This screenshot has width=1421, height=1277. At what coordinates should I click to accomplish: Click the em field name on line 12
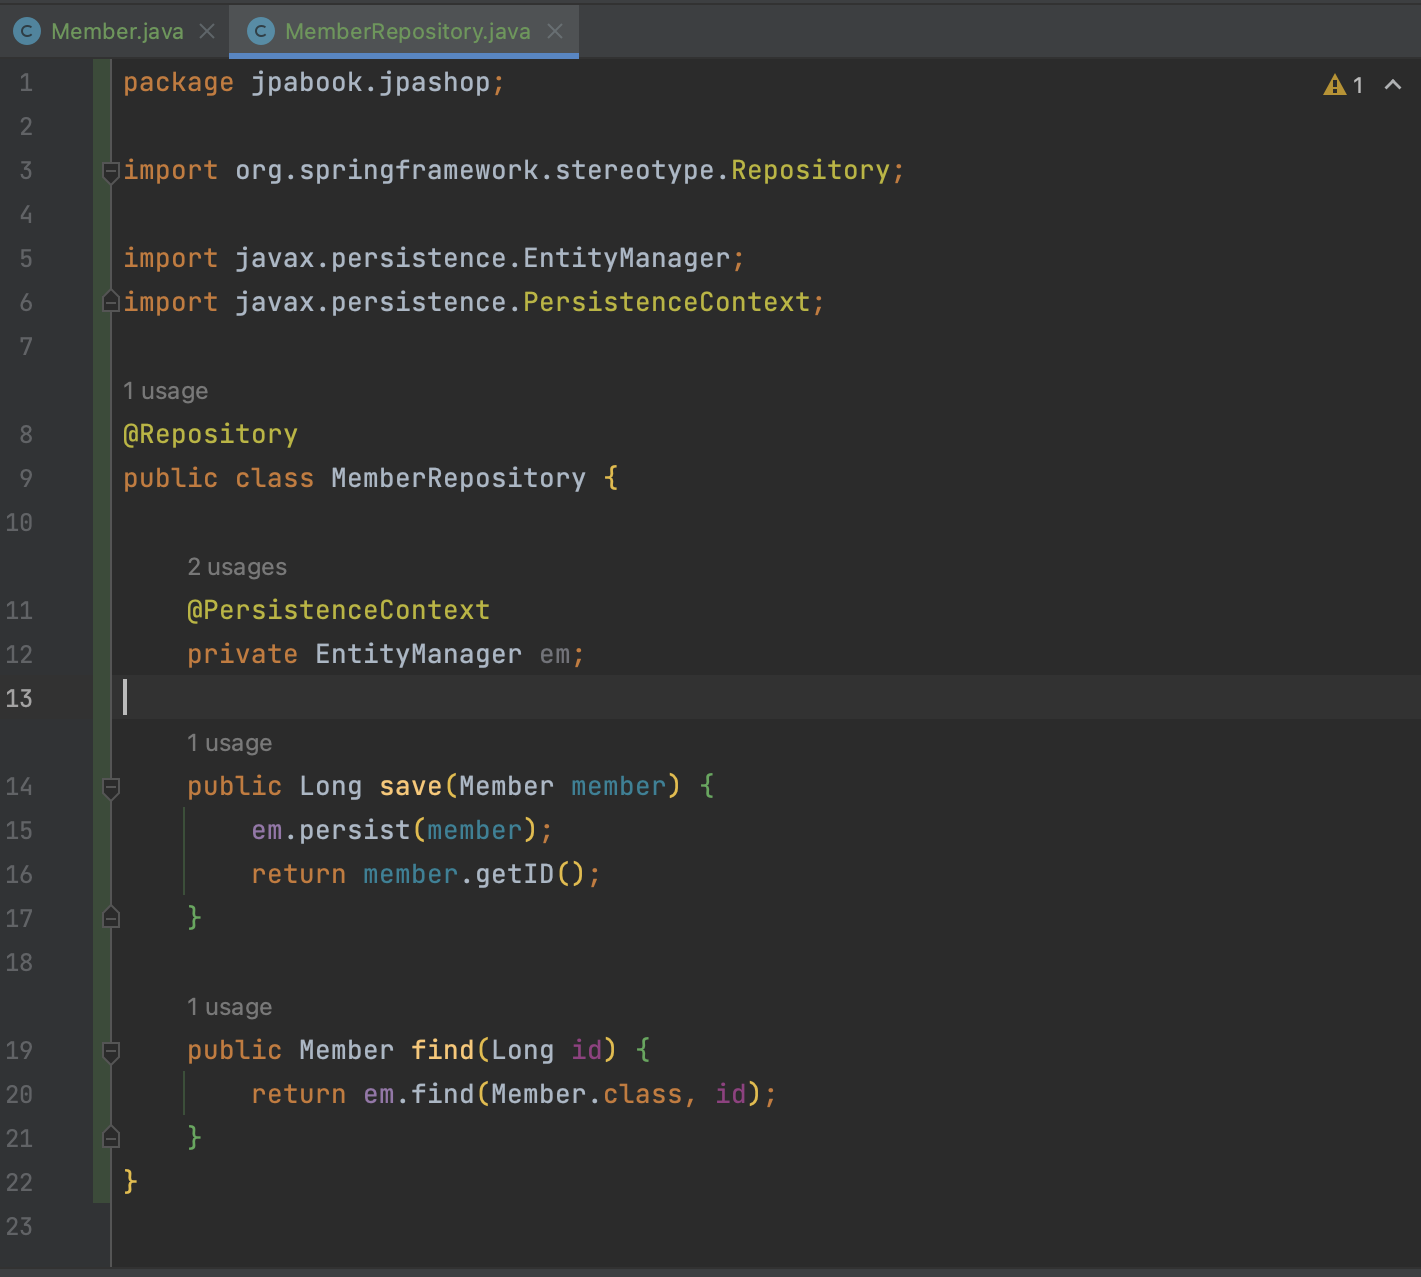tap(555, 654)
